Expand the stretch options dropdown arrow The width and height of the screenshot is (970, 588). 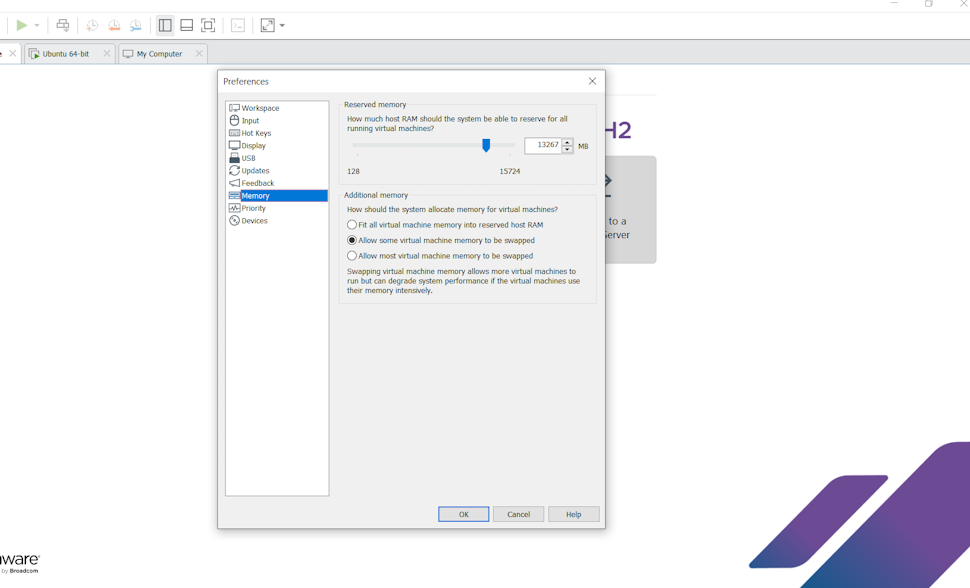coord(282,25)
